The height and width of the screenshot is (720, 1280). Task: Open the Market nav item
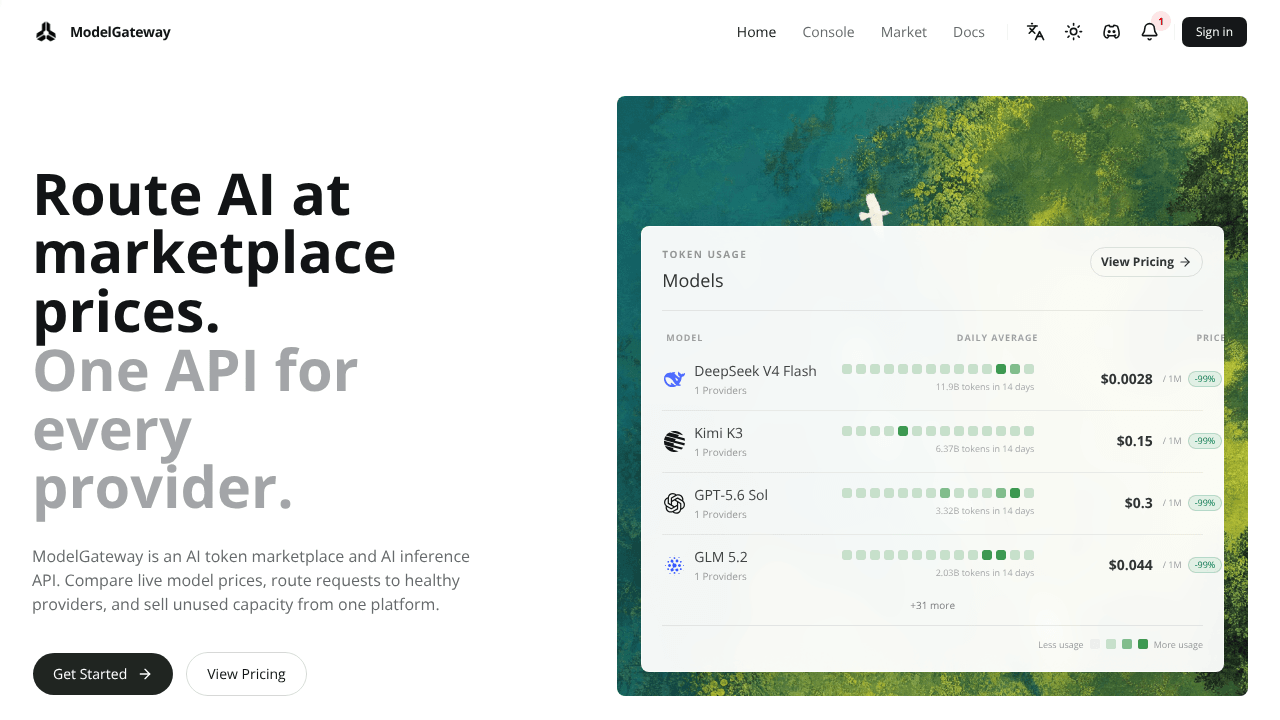point(904,32)
